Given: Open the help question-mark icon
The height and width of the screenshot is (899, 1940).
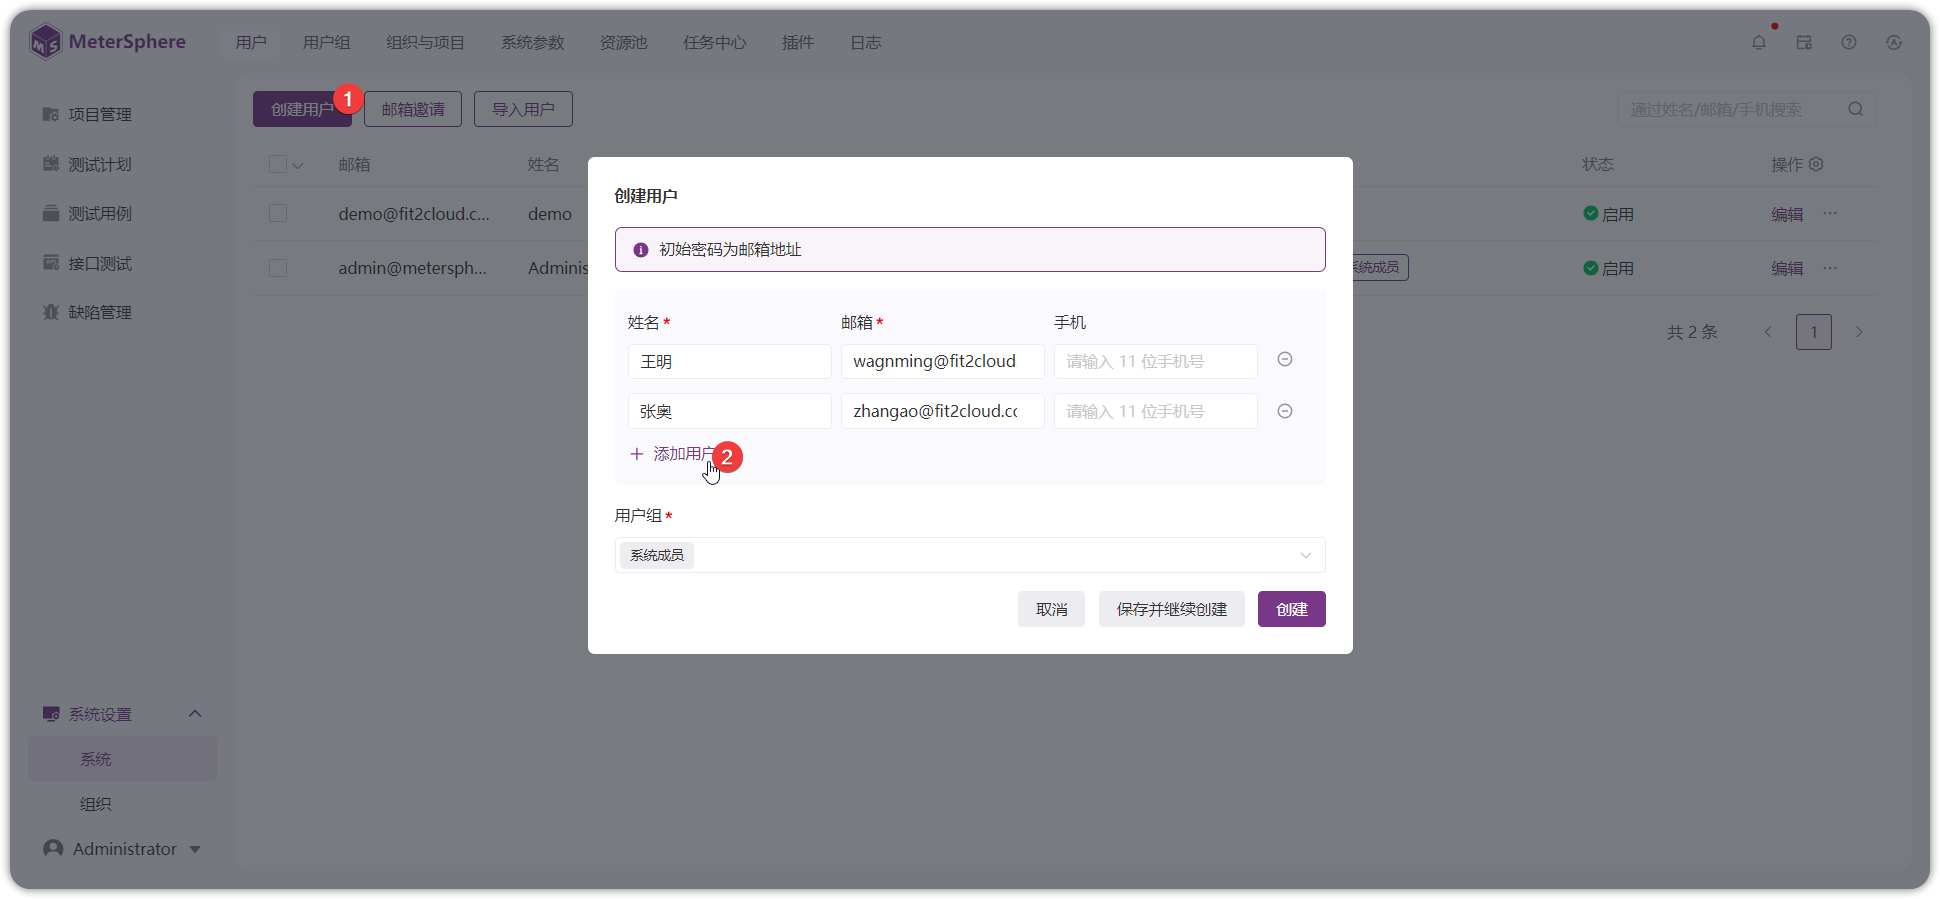Looking at the screenshot, I should point(1849,42).
